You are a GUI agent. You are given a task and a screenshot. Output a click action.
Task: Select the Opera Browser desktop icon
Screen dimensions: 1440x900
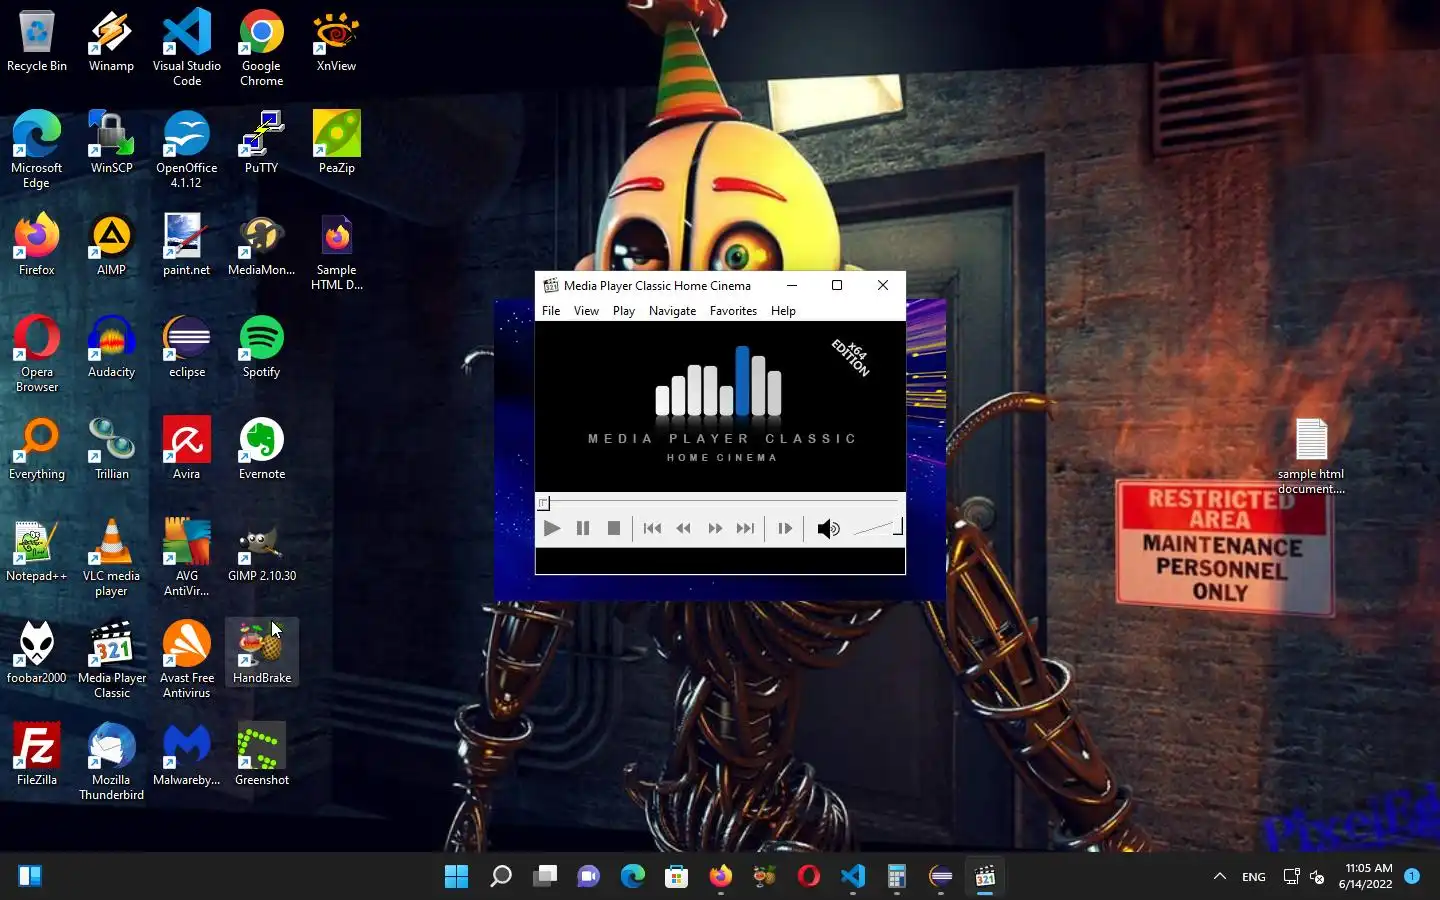click(37, 354)
